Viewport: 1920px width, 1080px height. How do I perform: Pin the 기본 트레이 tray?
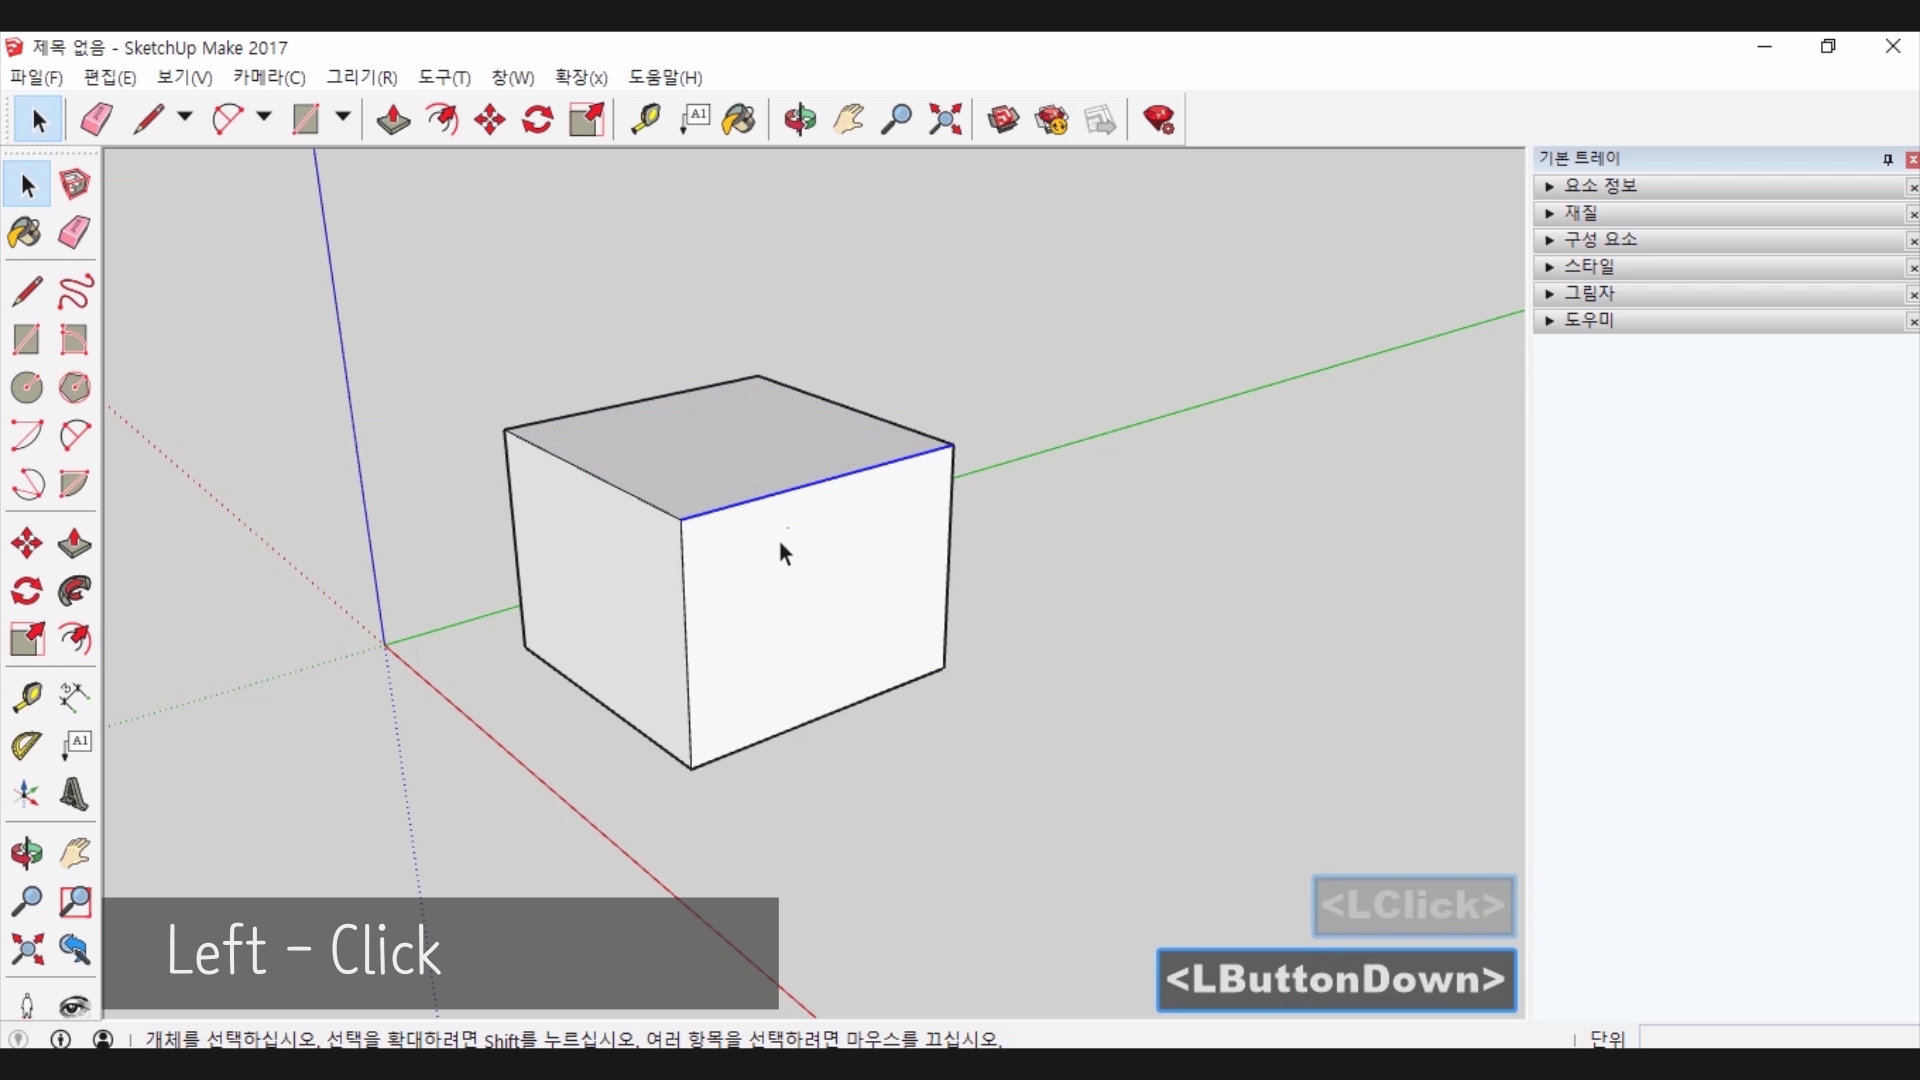(1888, 160)
